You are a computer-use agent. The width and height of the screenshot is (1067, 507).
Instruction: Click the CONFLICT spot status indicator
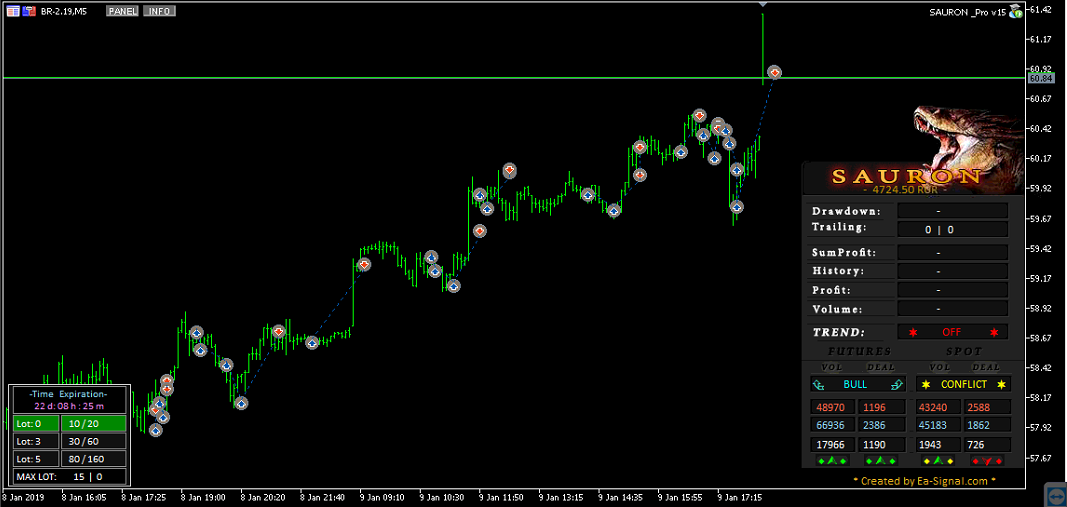pyautogui.click(x=964, y=385)
